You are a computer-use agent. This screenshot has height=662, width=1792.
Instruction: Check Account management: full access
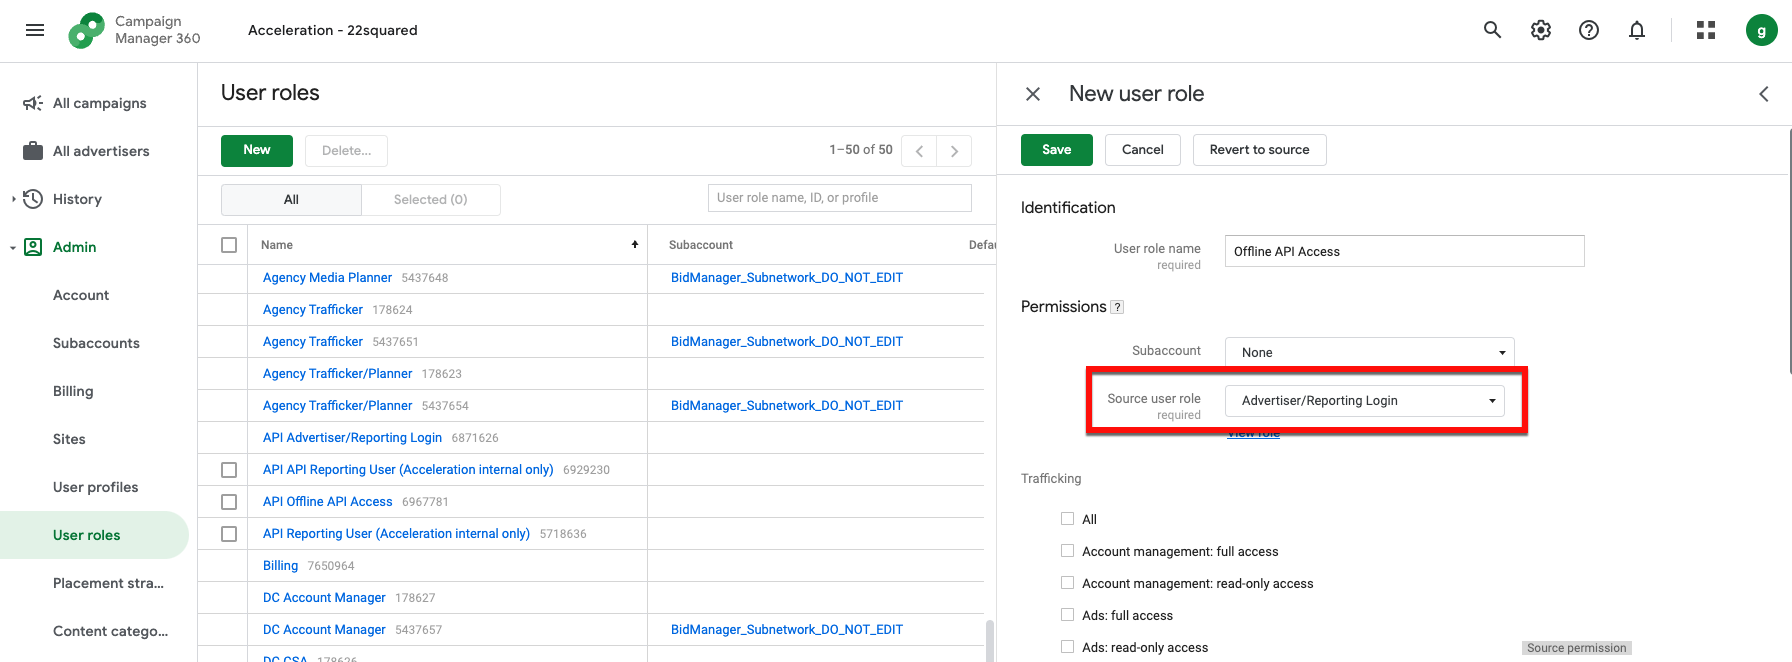click(x=1067, y=551)
